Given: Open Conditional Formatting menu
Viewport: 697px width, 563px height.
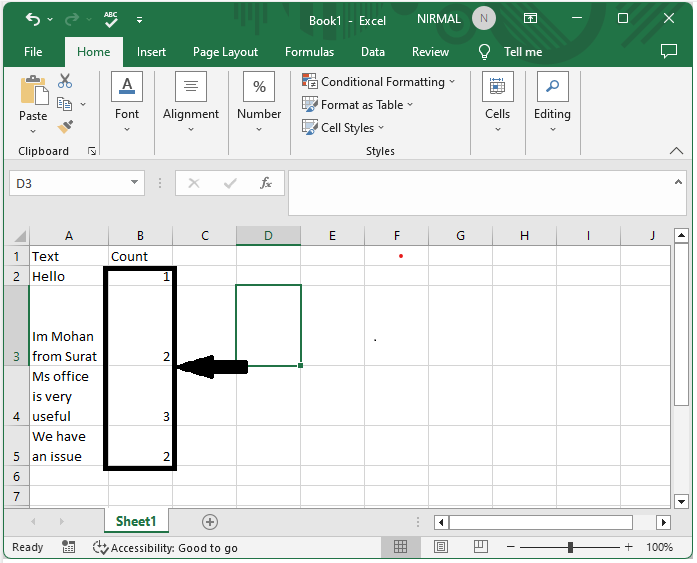Looking at the screenshot, I should pos(378,82).
